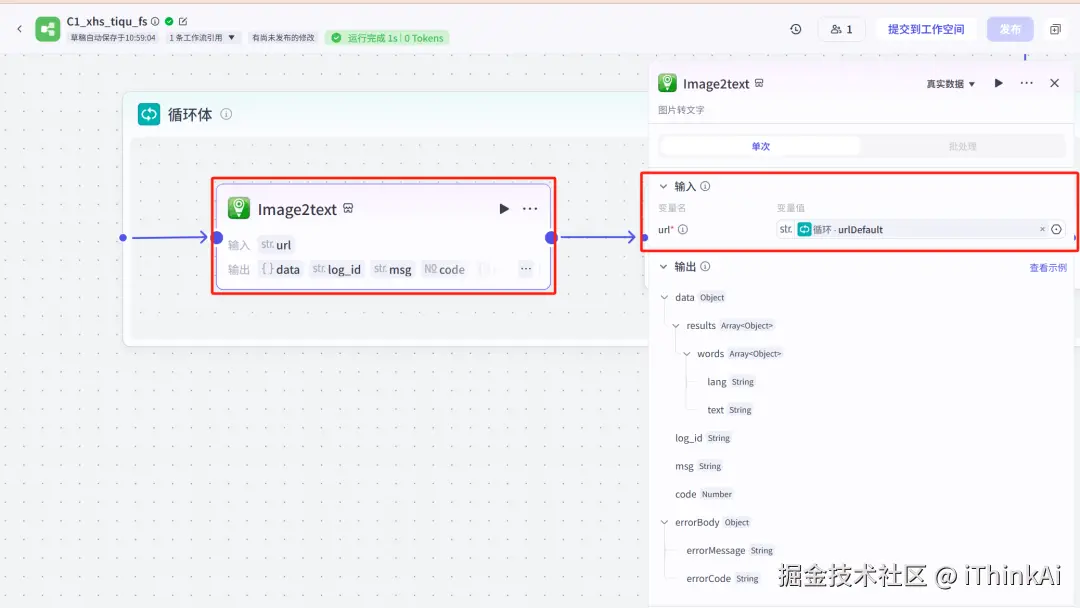This screenshot has height=608, width=1080.
Task: Click the edit icon beside workflow name C1_xhs_tiqu_fs
Action: click(x=184, y=21)
